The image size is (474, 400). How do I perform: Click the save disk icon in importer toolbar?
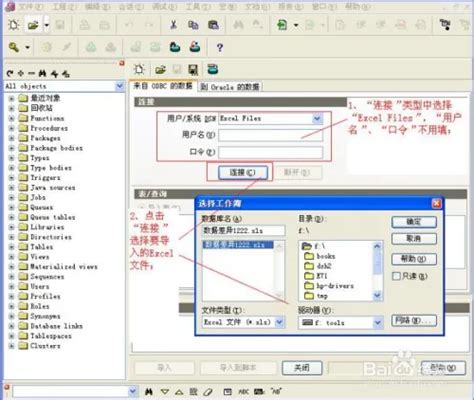193,69
